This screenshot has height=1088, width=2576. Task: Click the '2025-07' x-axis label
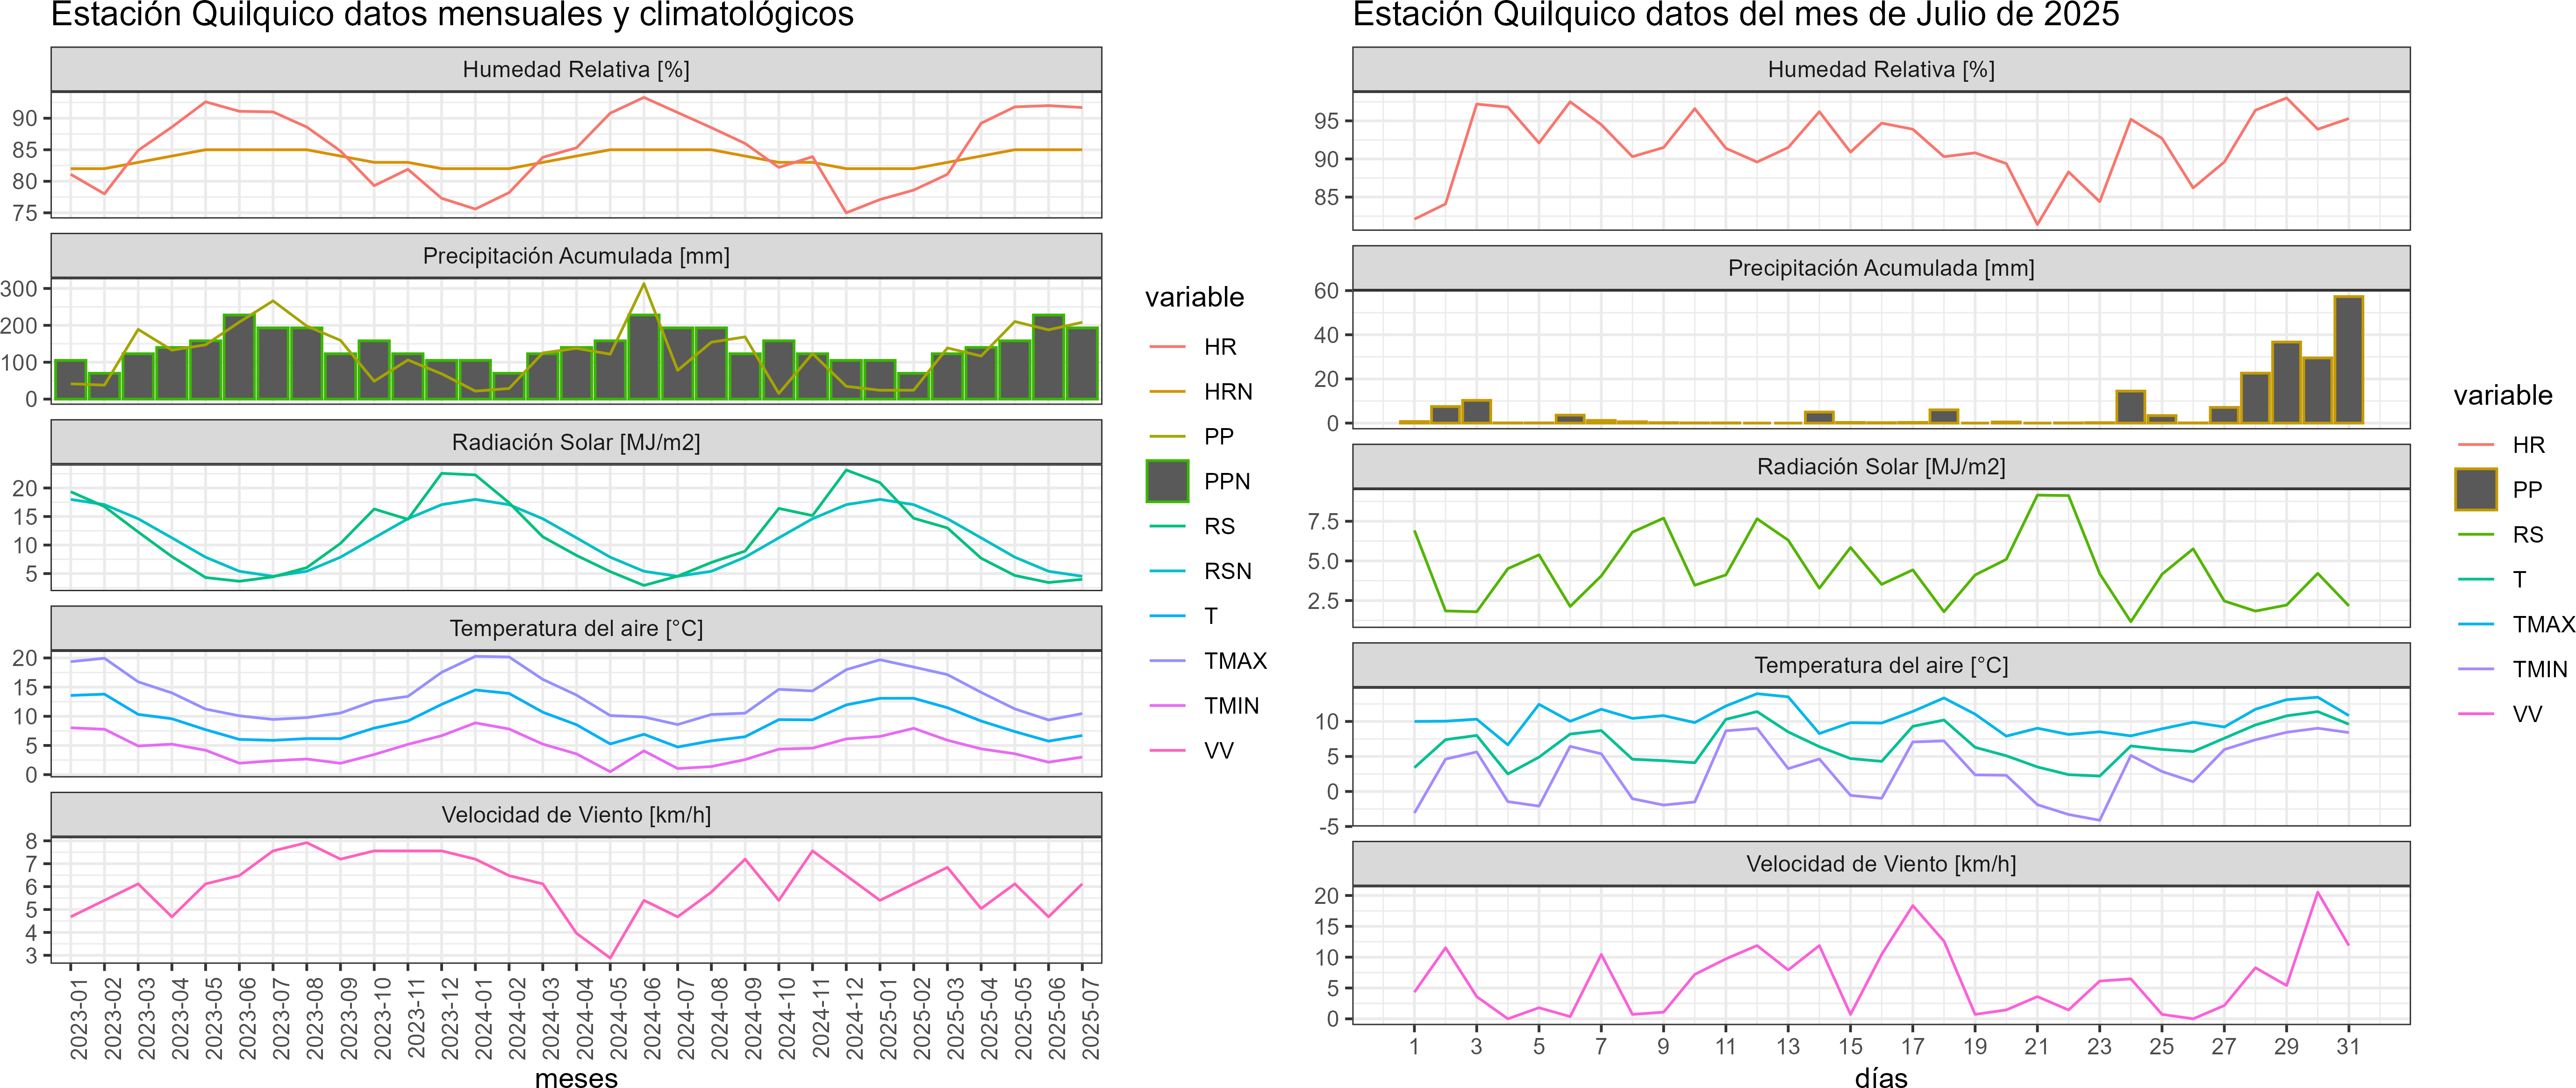1090,1018
